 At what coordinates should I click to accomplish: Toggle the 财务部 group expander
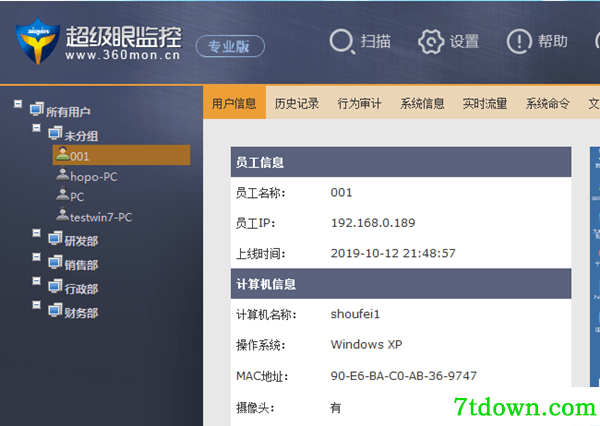click(36, 305)
